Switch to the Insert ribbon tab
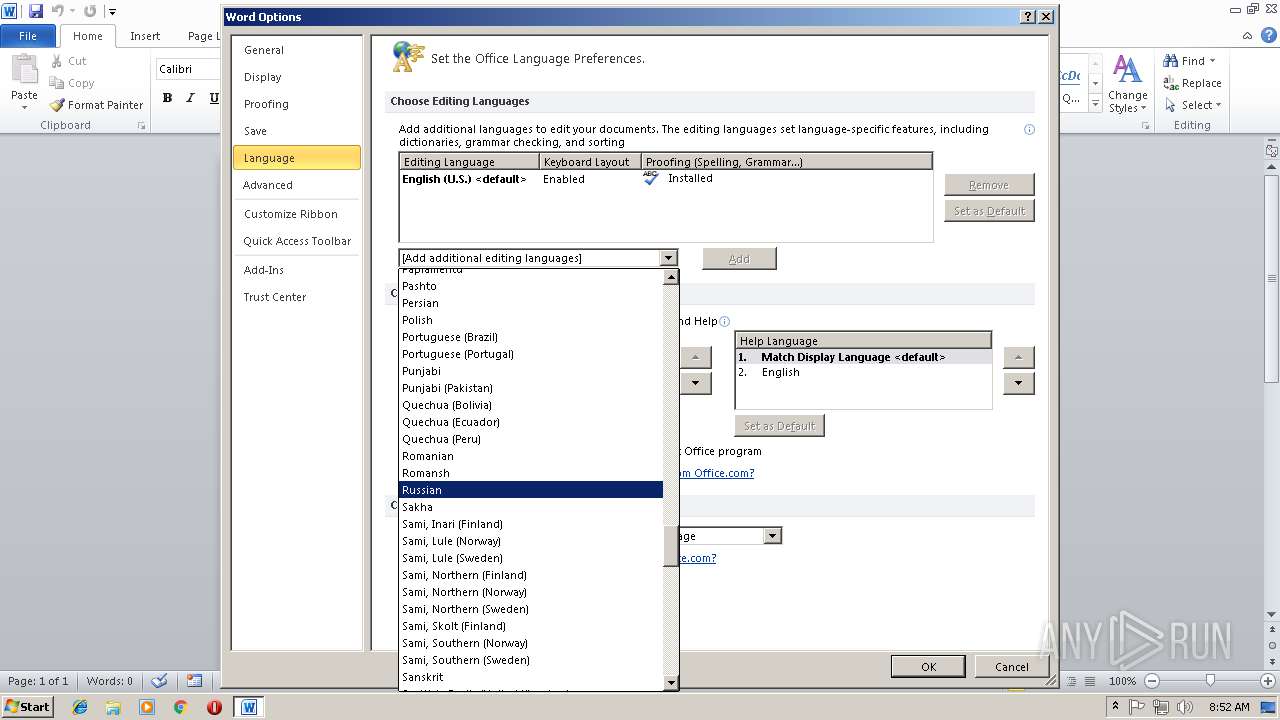 (x=145, y=36)
